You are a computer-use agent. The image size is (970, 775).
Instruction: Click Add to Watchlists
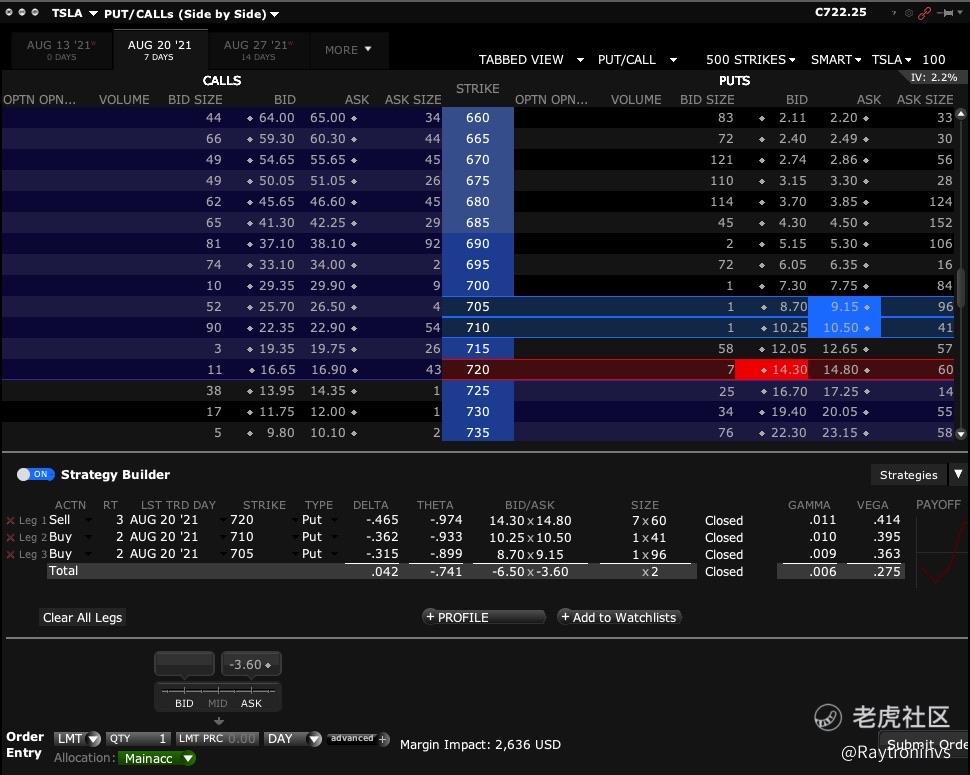click(619, 617)
